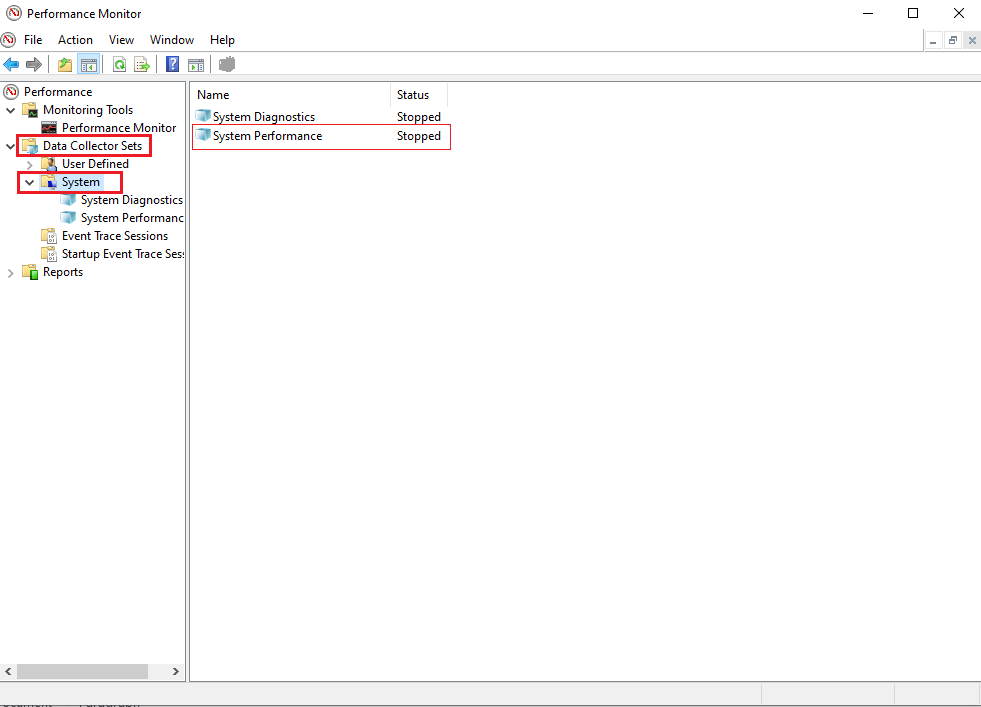
Task: Sort the list by the Name column header
Action: [291, 95]
